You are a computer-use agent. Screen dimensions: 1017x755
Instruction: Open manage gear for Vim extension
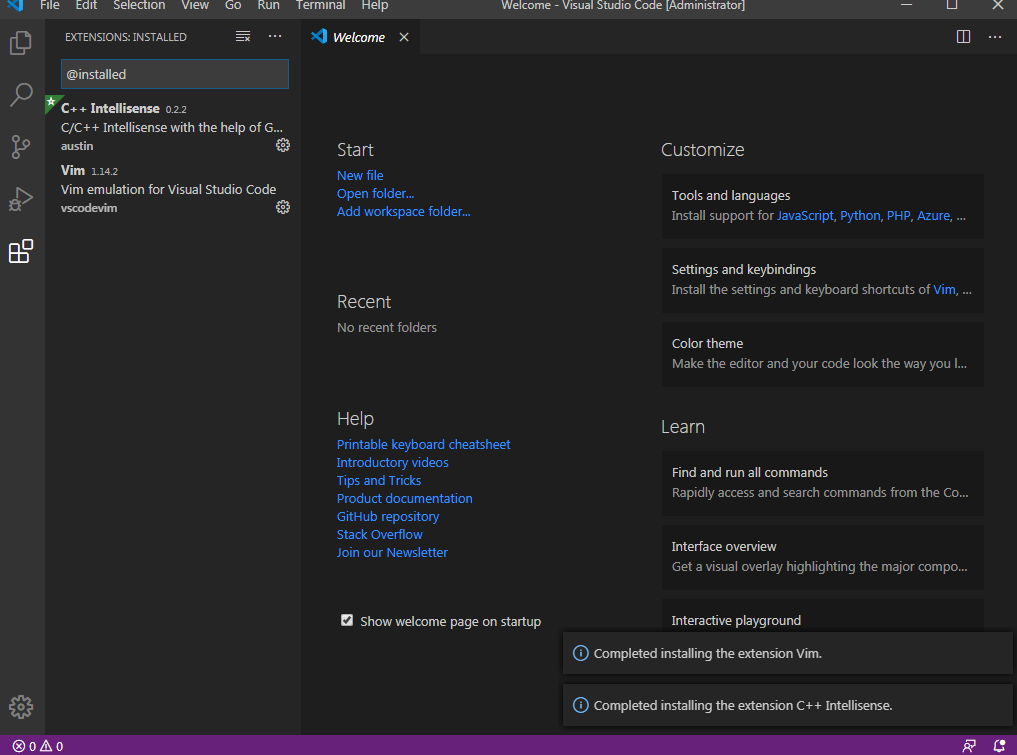[283, 208]
